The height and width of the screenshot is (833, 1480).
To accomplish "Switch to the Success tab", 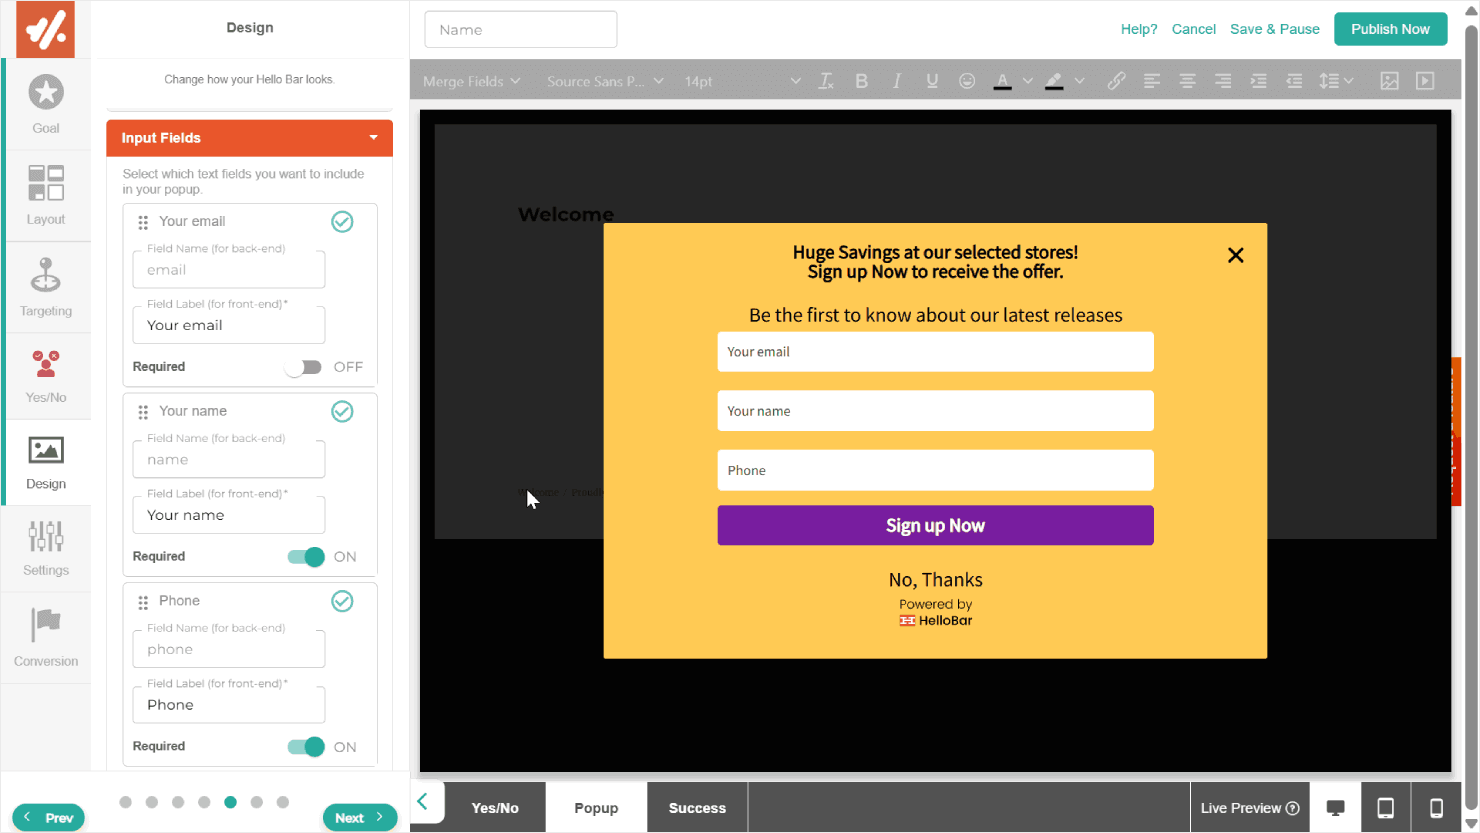I will pyautogui.click(x=697, y=808).
